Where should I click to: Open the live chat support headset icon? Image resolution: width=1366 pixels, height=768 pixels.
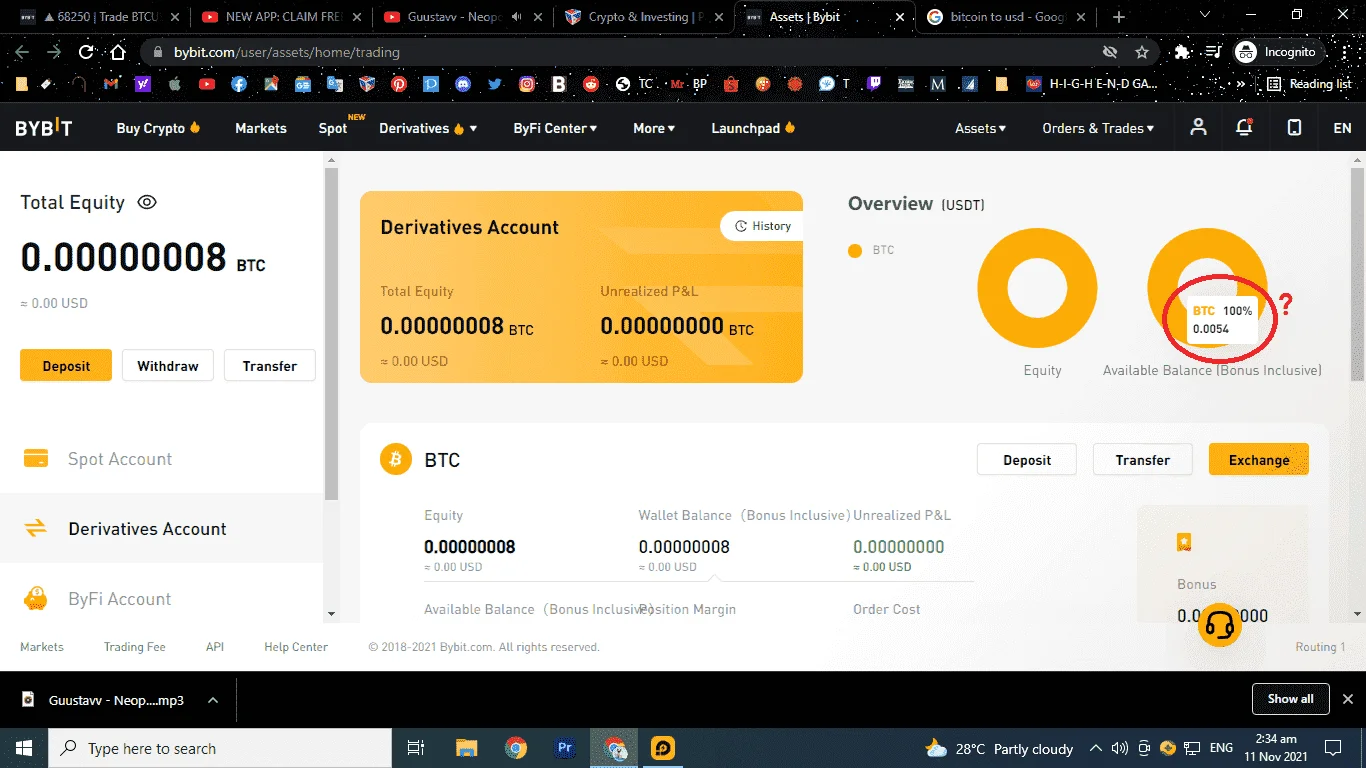[x=1220, y=625]
